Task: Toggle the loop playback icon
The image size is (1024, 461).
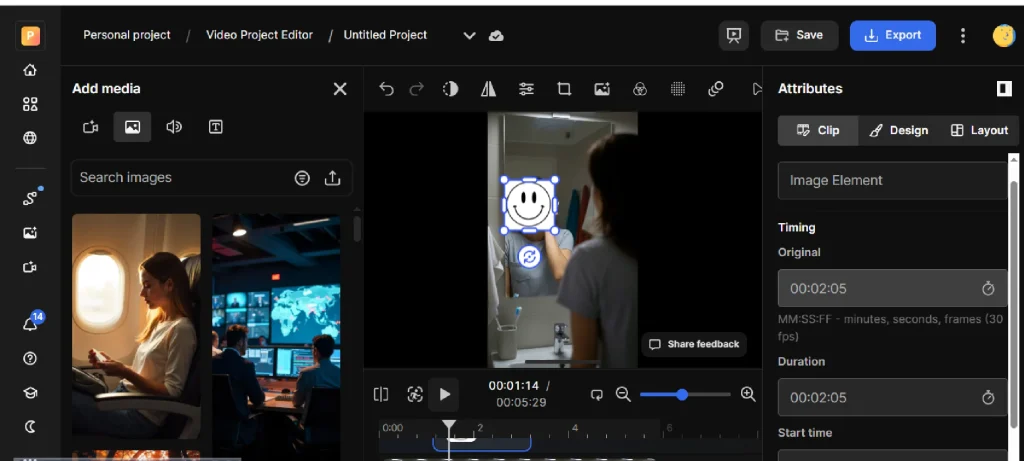Action: pyautogui.click(x=597, y=394)
